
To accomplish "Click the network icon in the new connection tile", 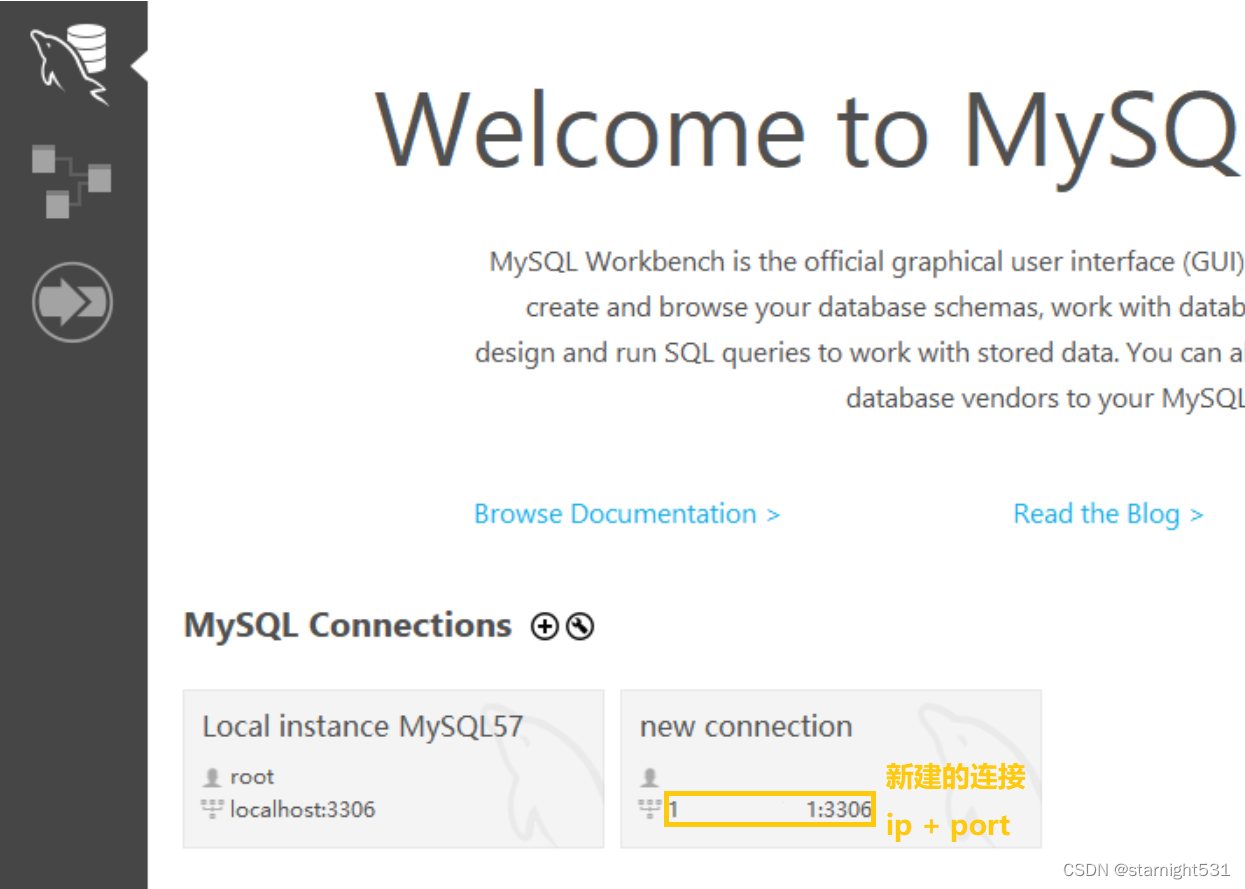I will click(x=650, y=809).
